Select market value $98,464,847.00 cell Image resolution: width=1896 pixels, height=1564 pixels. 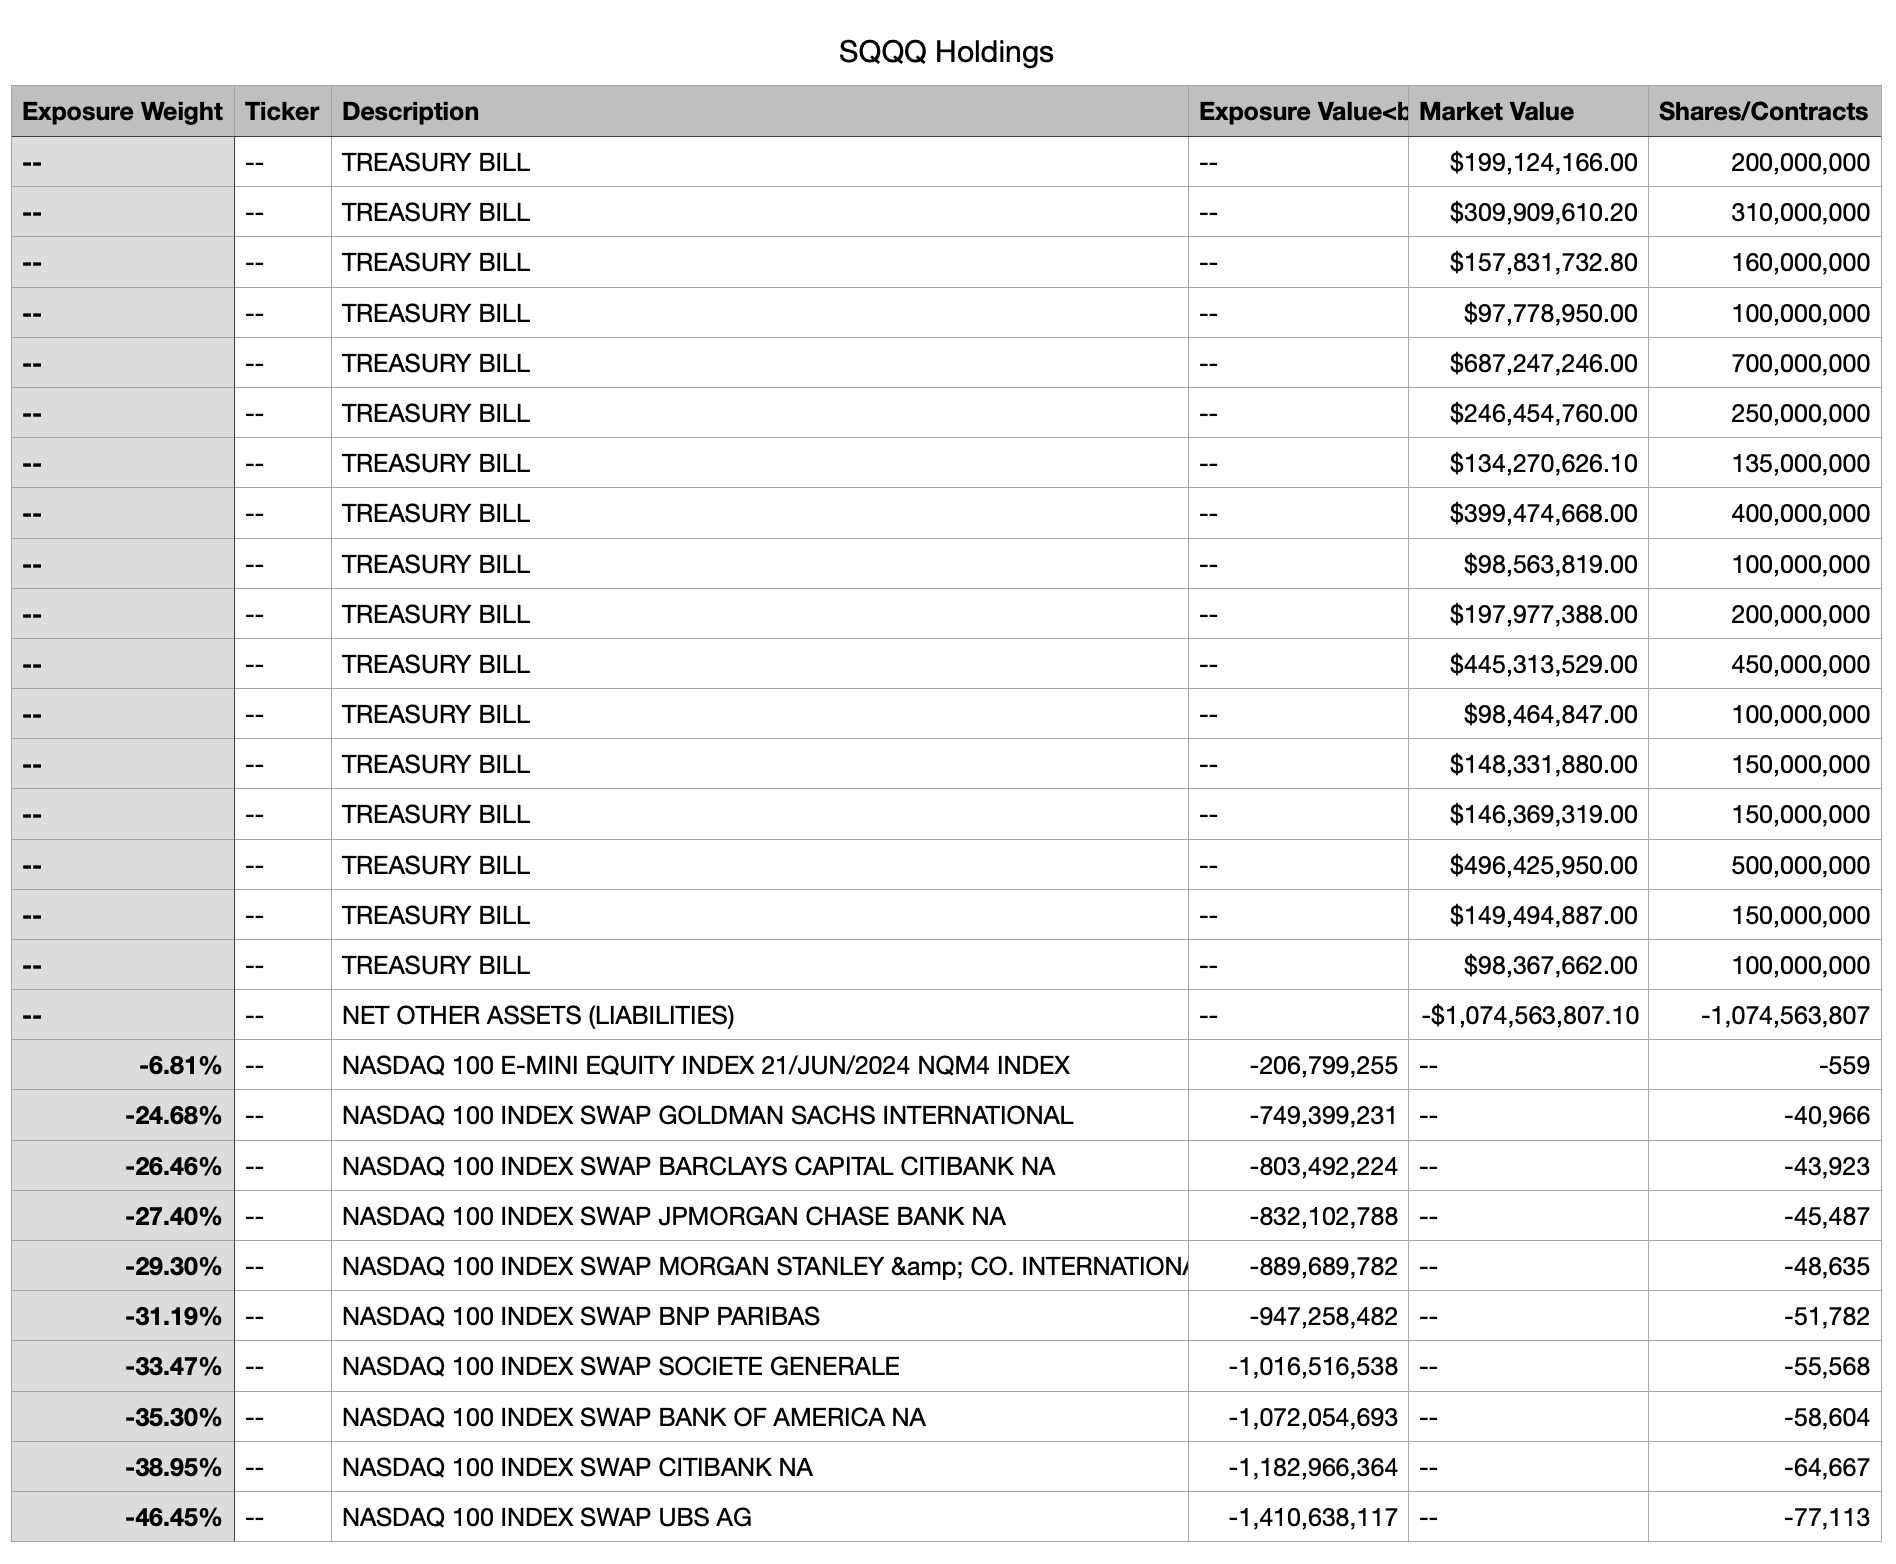[x=1528, y=714]
